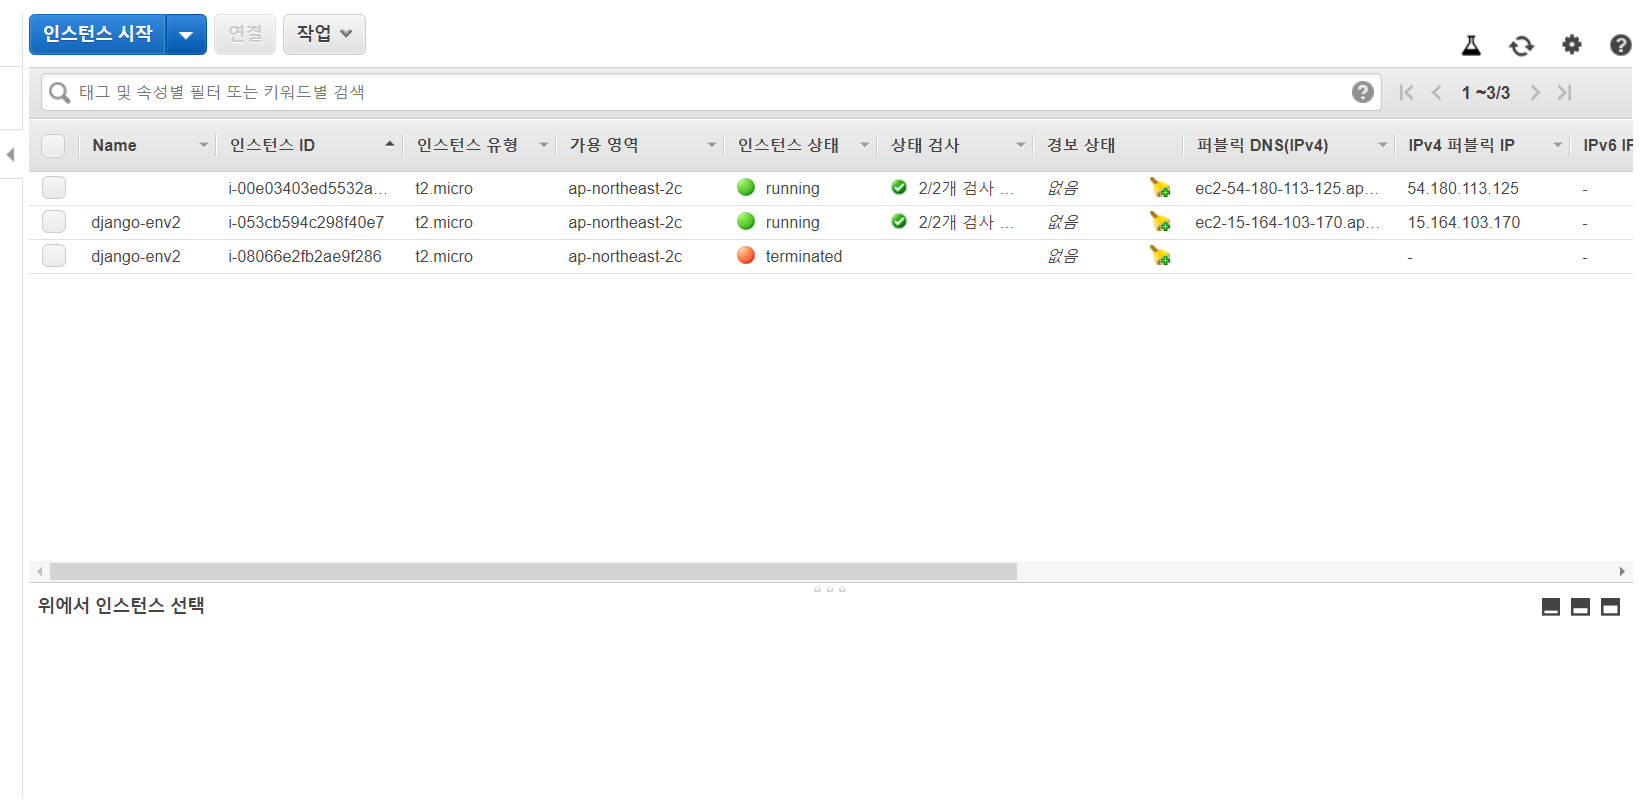Click instance ID i-053cb594c298f40e7

coord(306,222)
